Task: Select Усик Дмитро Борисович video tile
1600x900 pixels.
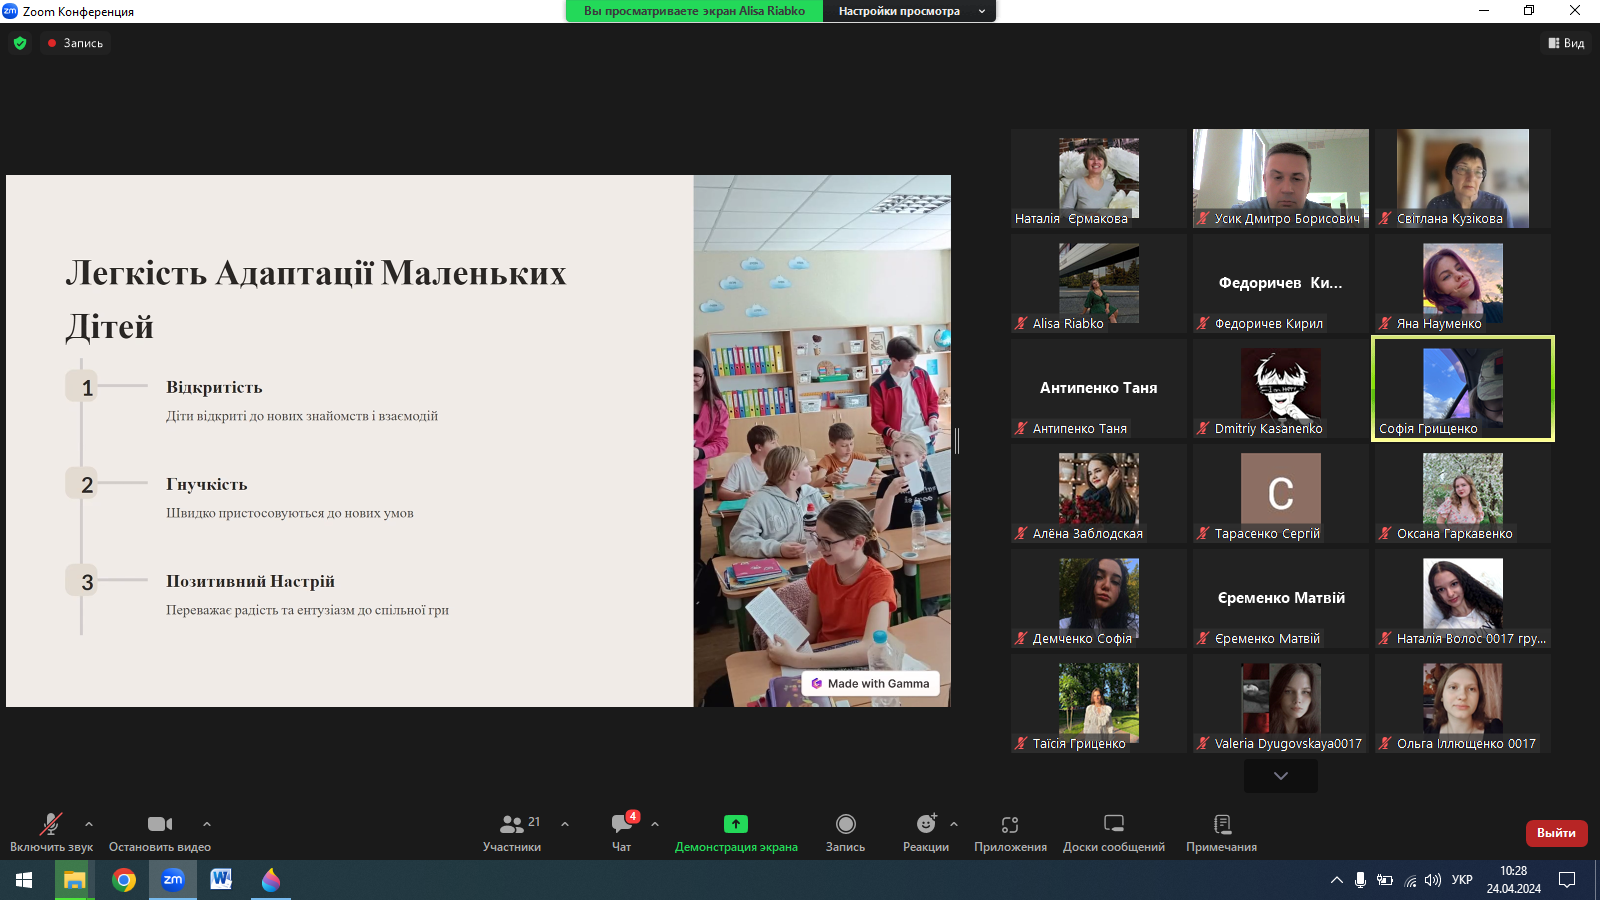Action: pyautogui.click(x=1281, y=178)
